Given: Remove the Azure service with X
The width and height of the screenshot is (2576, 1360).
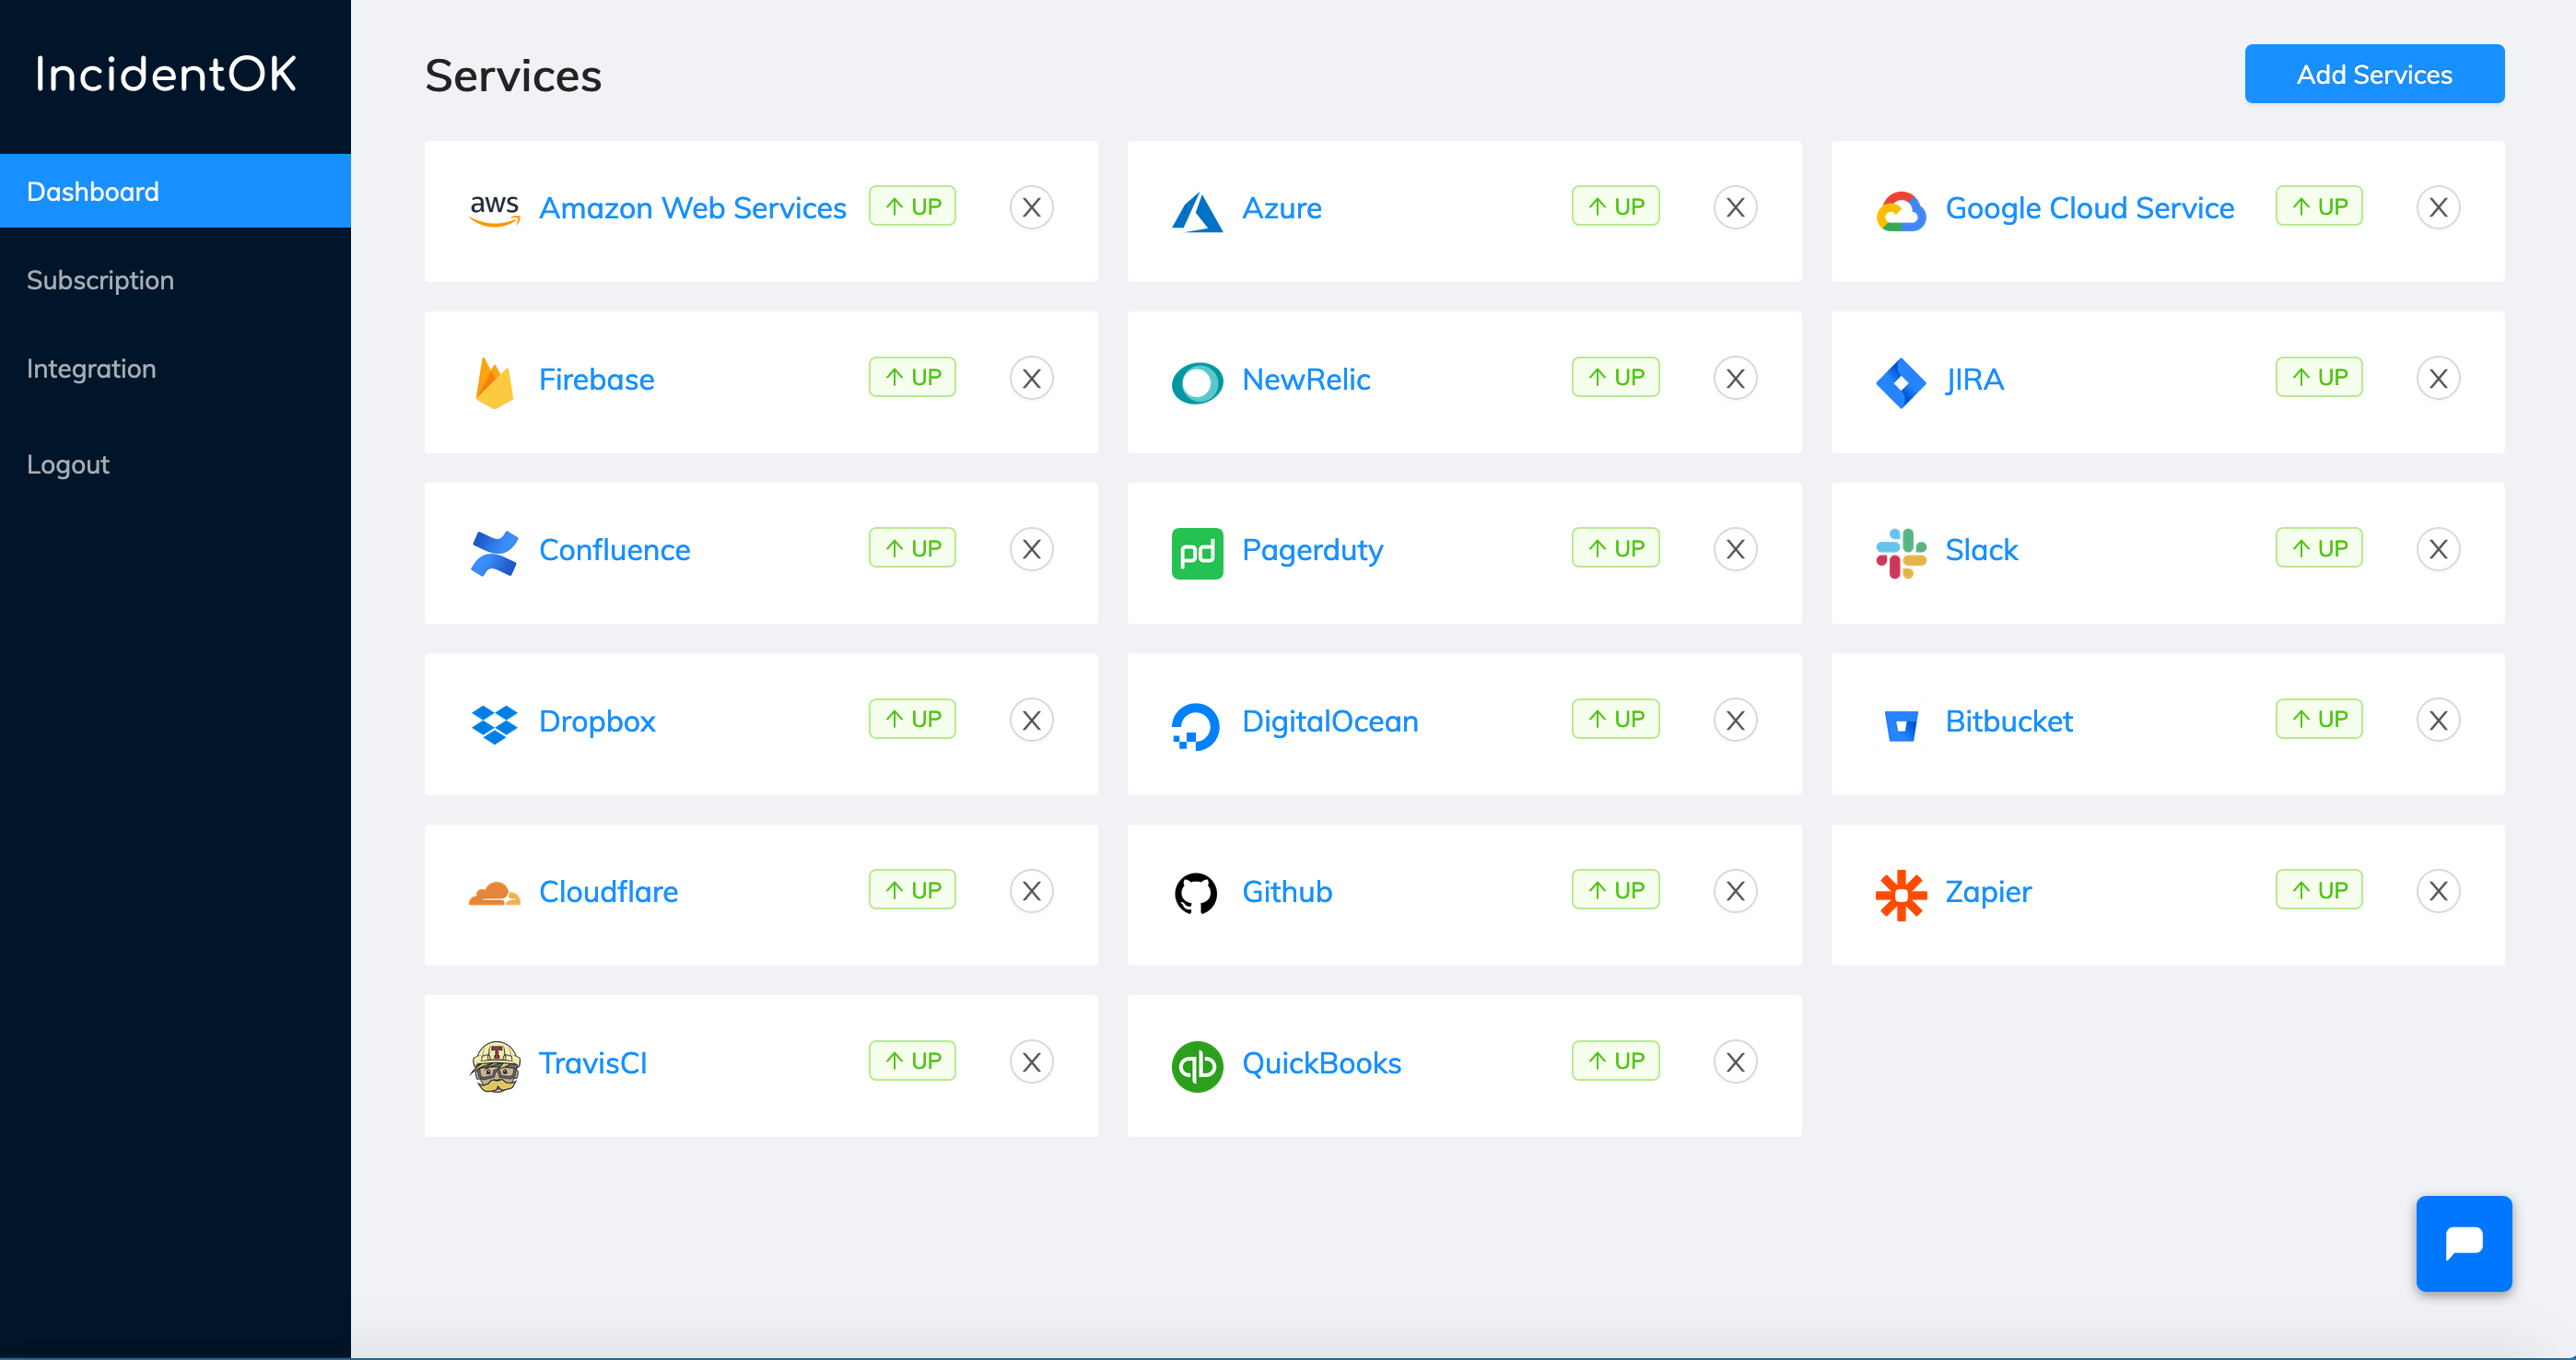Looking at the screenshot, I should point(1735,207).
